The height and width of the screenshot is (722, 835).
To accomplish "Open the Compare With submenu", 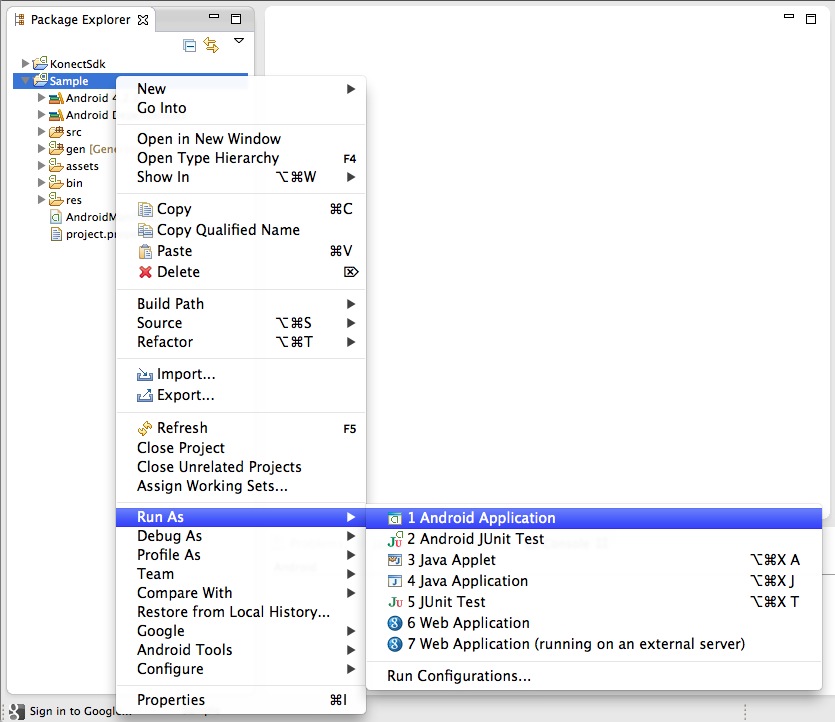I will (x=241, y=593).
